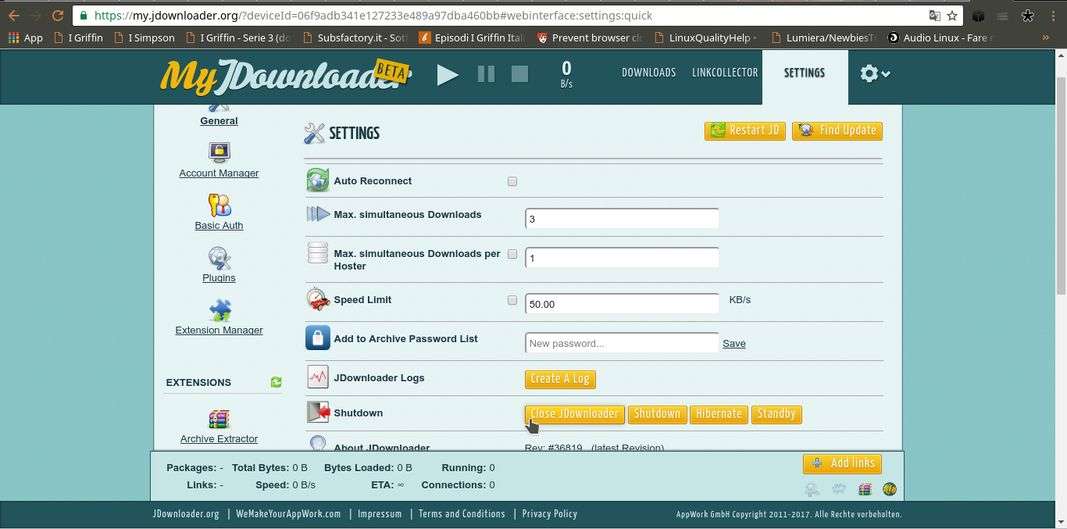1067x529 pixels.
Task: Select the Plugins sidebar icon
Action: 219,258
